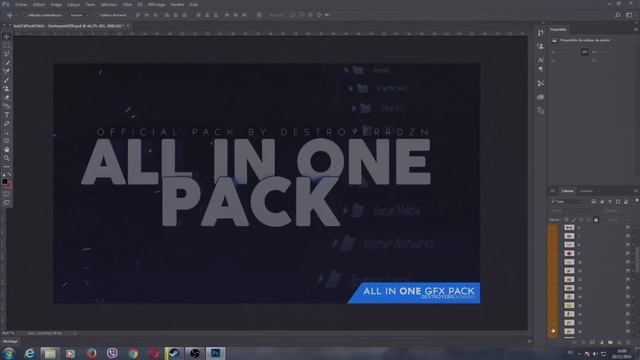Open the Calques panel options menu
The height and width of the screenshot is (360, 640).
point(636,191)
